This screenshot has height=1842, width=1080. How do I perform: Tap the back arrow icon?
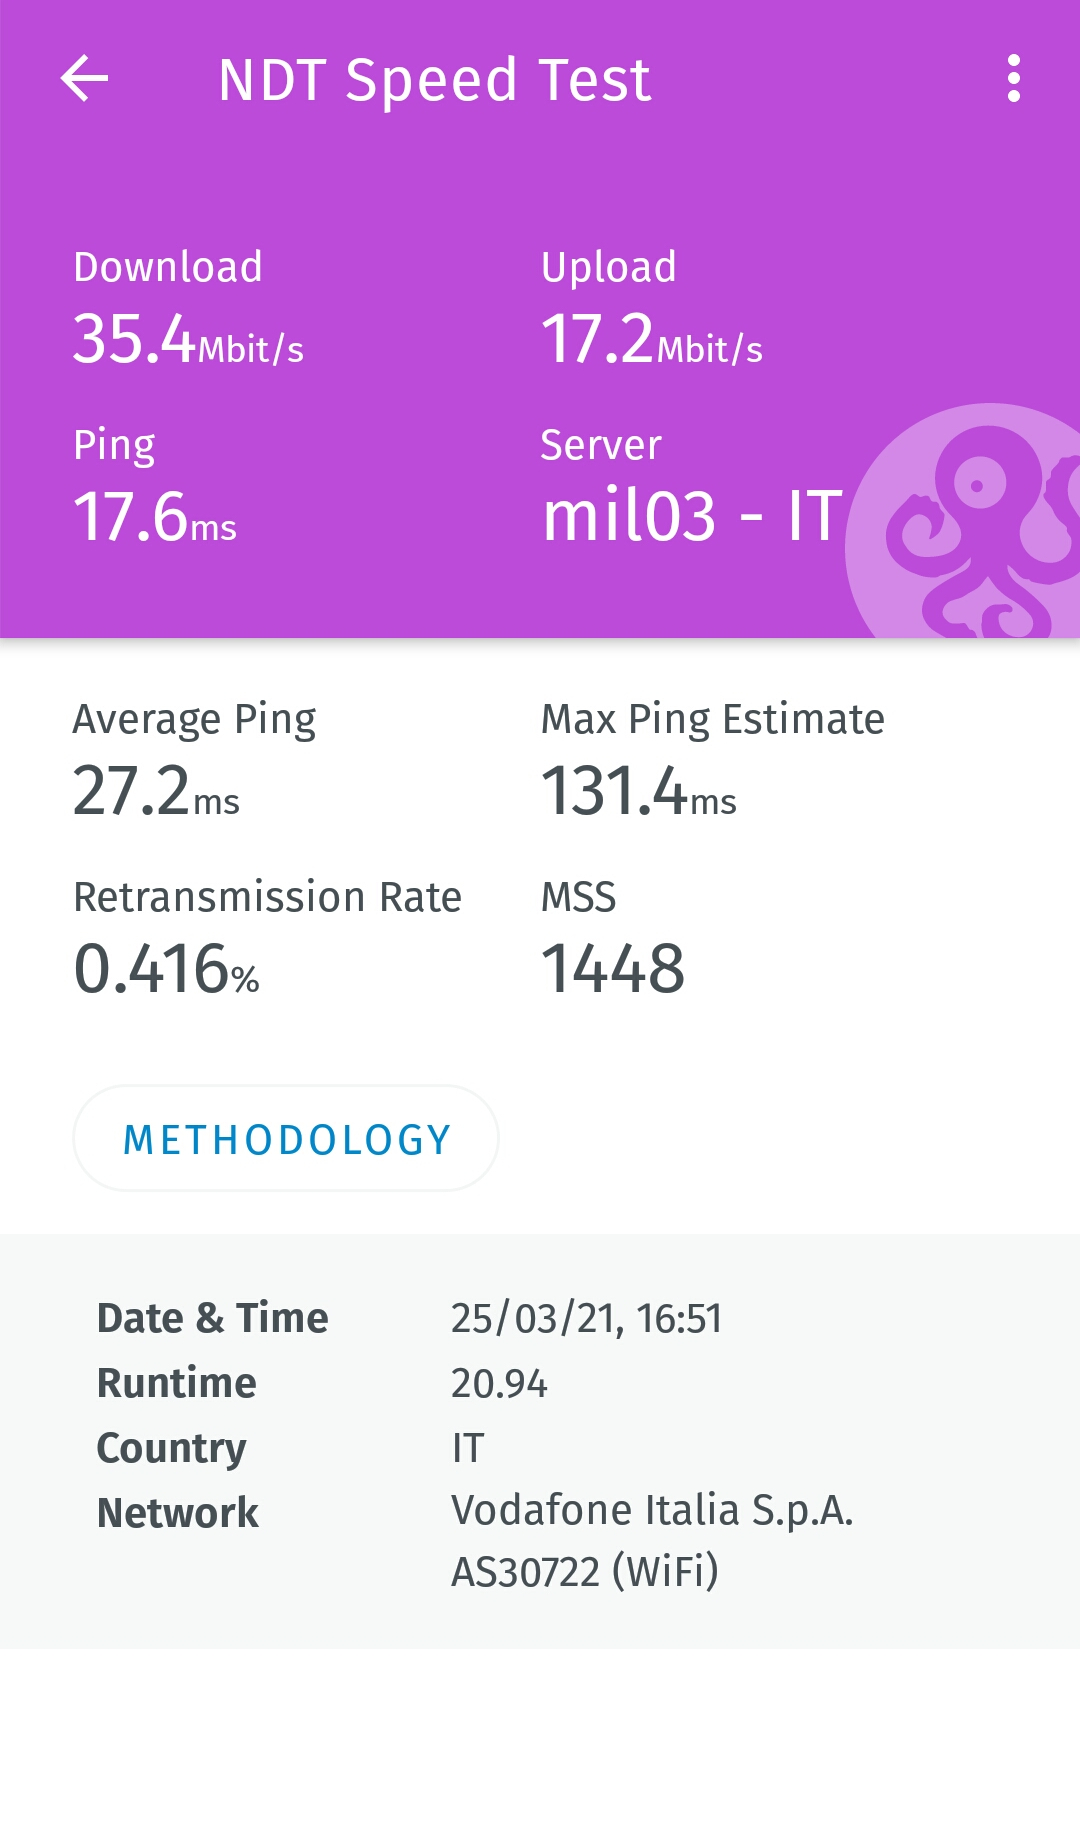85,79
